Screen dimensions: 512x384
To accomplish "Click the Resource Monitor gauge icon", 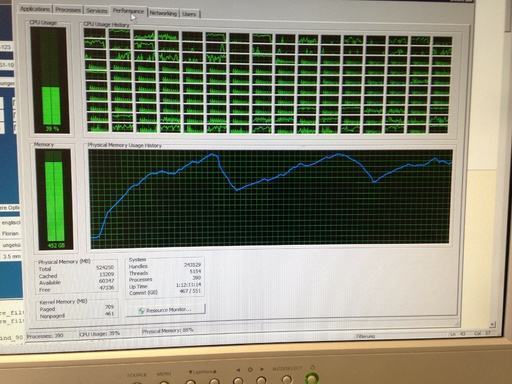I will [141, 311].
